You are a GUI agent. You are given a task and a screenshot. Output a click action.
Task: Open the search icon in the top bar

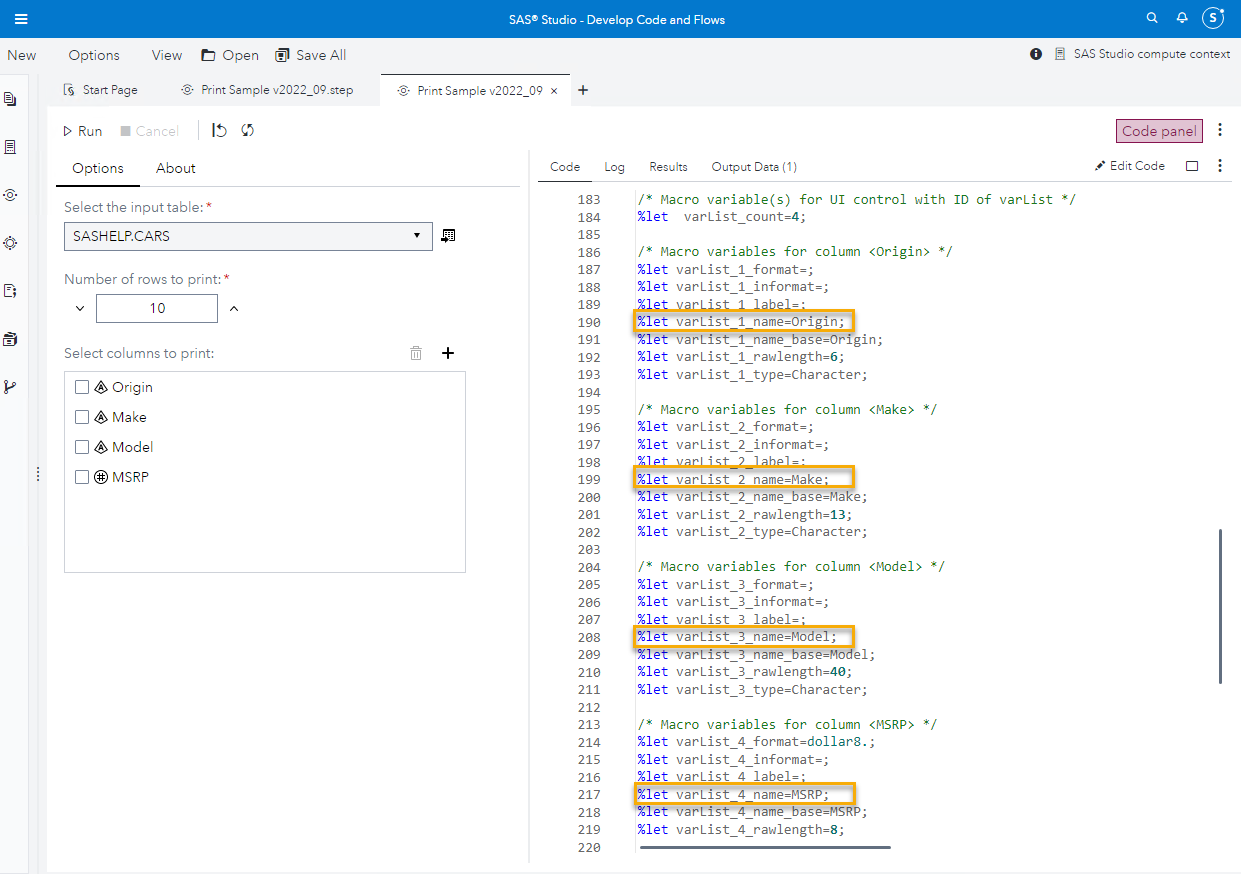point(1151,17)
